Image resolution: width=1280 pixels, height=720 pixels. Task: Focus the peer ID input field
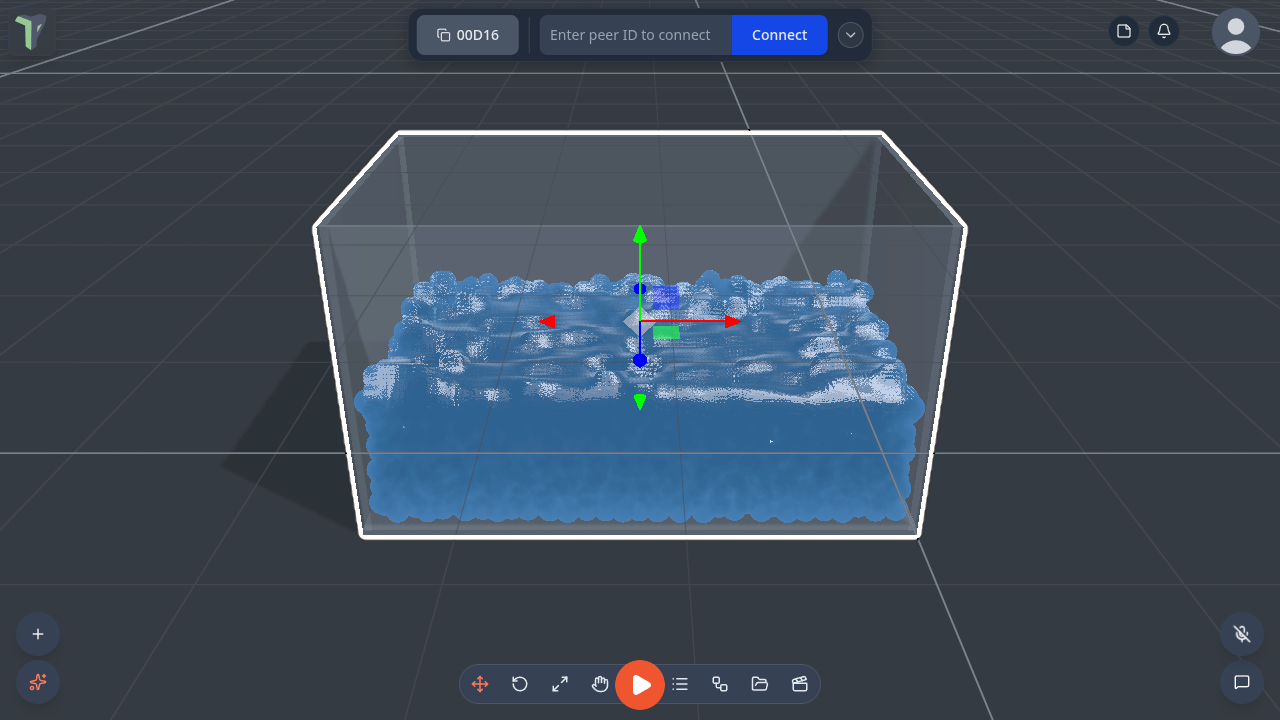click(x=636, y=35)
